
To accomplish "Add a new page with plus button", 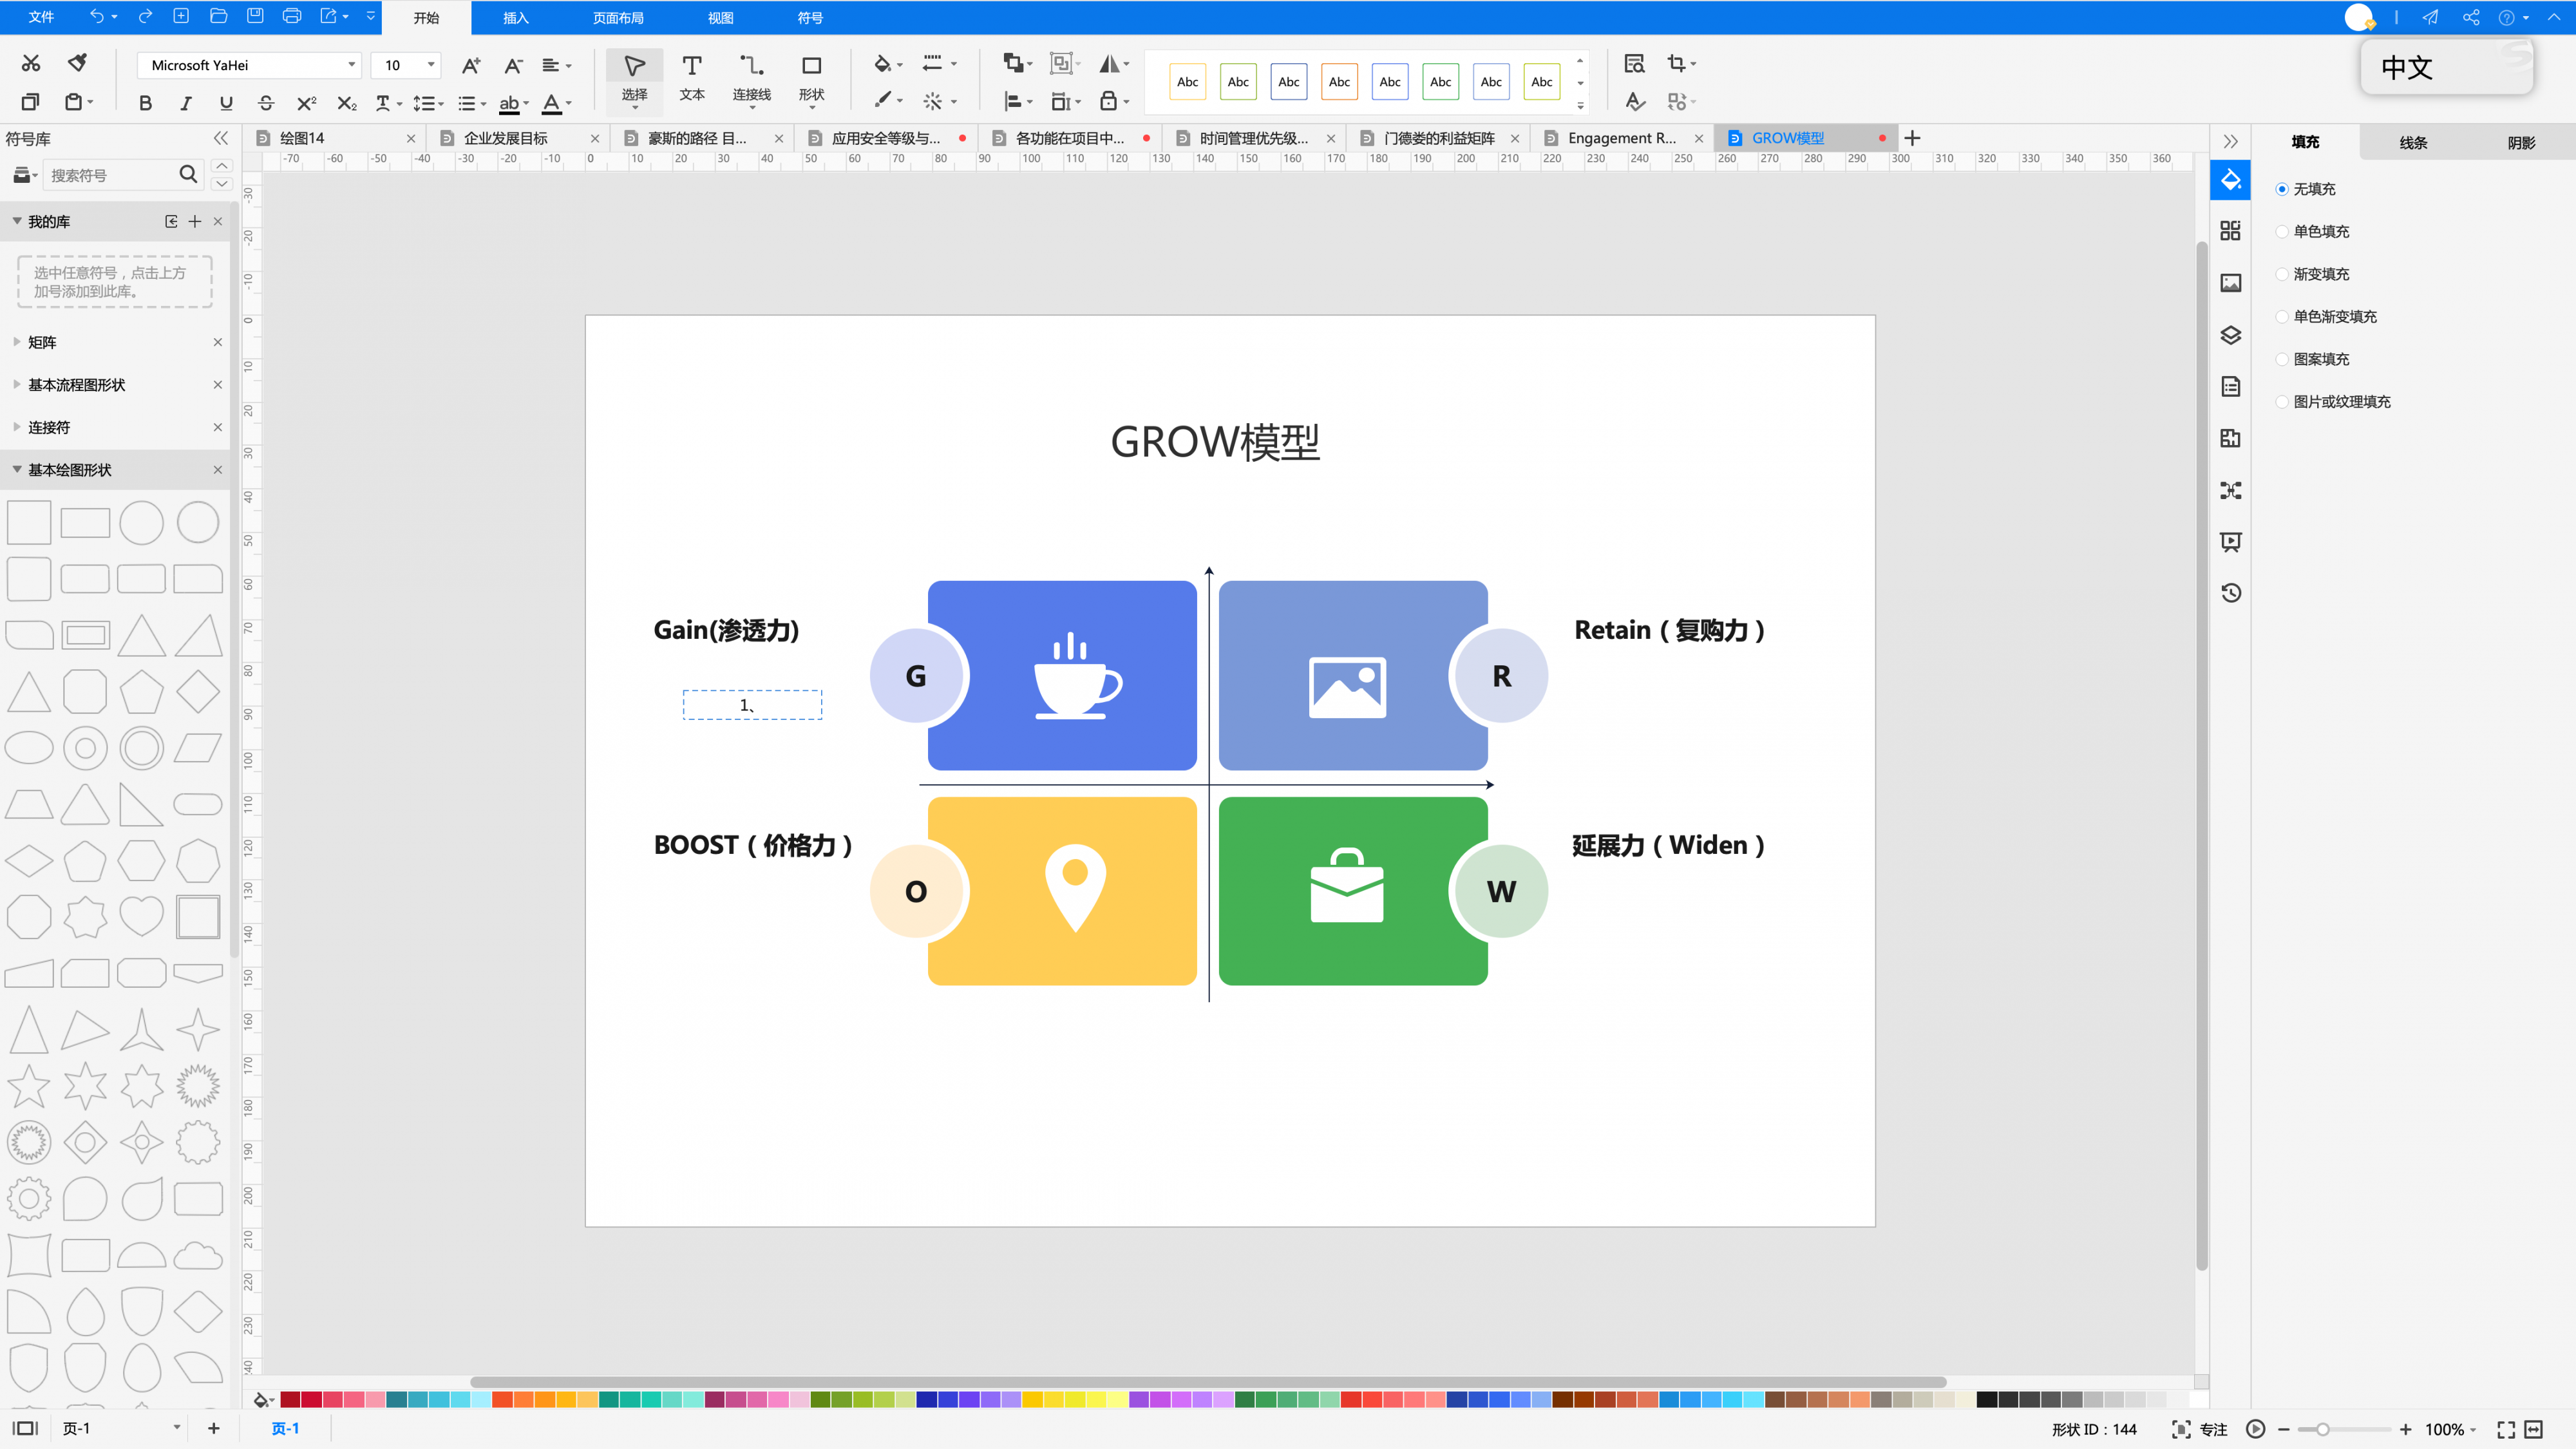I will (213, 1428).
